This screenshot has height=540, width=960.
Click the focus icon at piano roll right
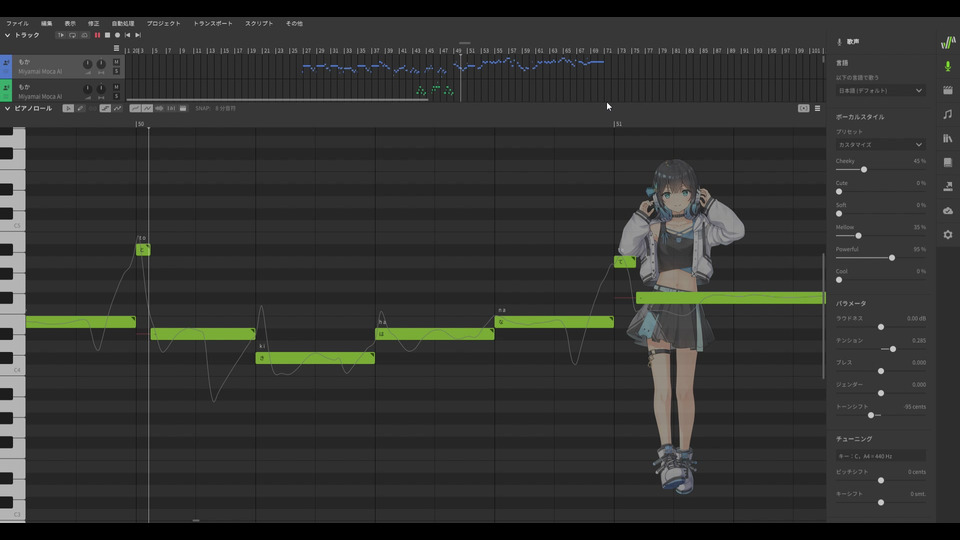pyautogui.click(x=803, y=108)
